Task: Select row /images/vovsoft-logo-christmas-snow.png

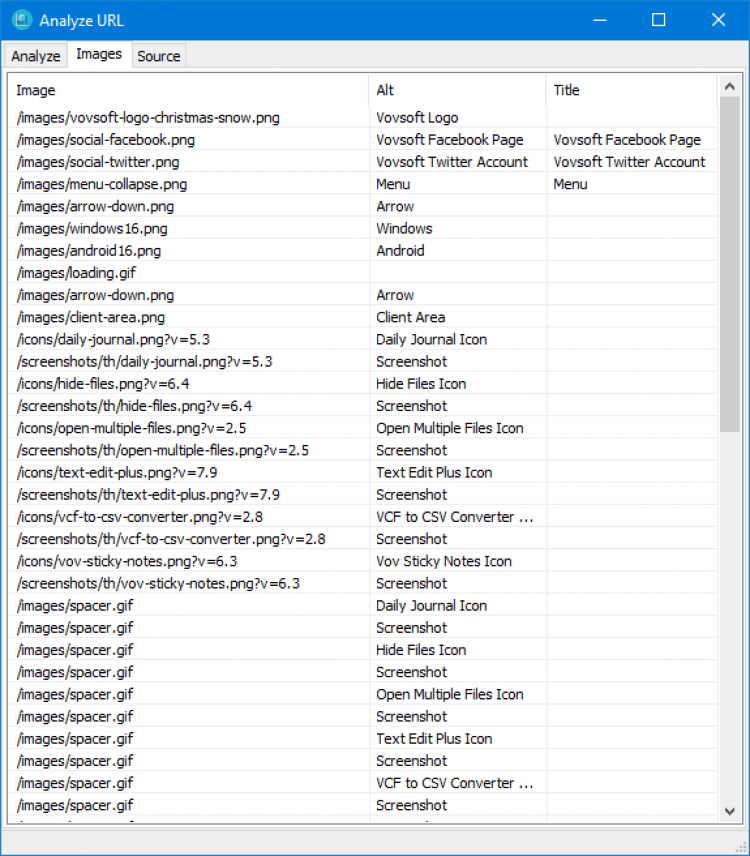Action: pos(363,117)
